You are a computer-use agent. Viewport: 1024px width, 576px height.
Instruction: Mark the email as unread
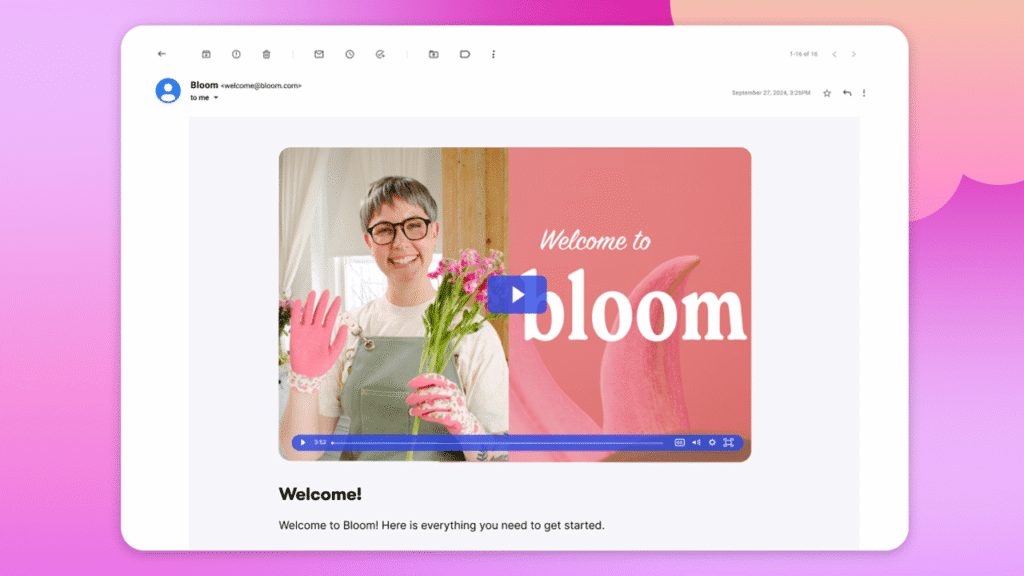tap(319, 54)
